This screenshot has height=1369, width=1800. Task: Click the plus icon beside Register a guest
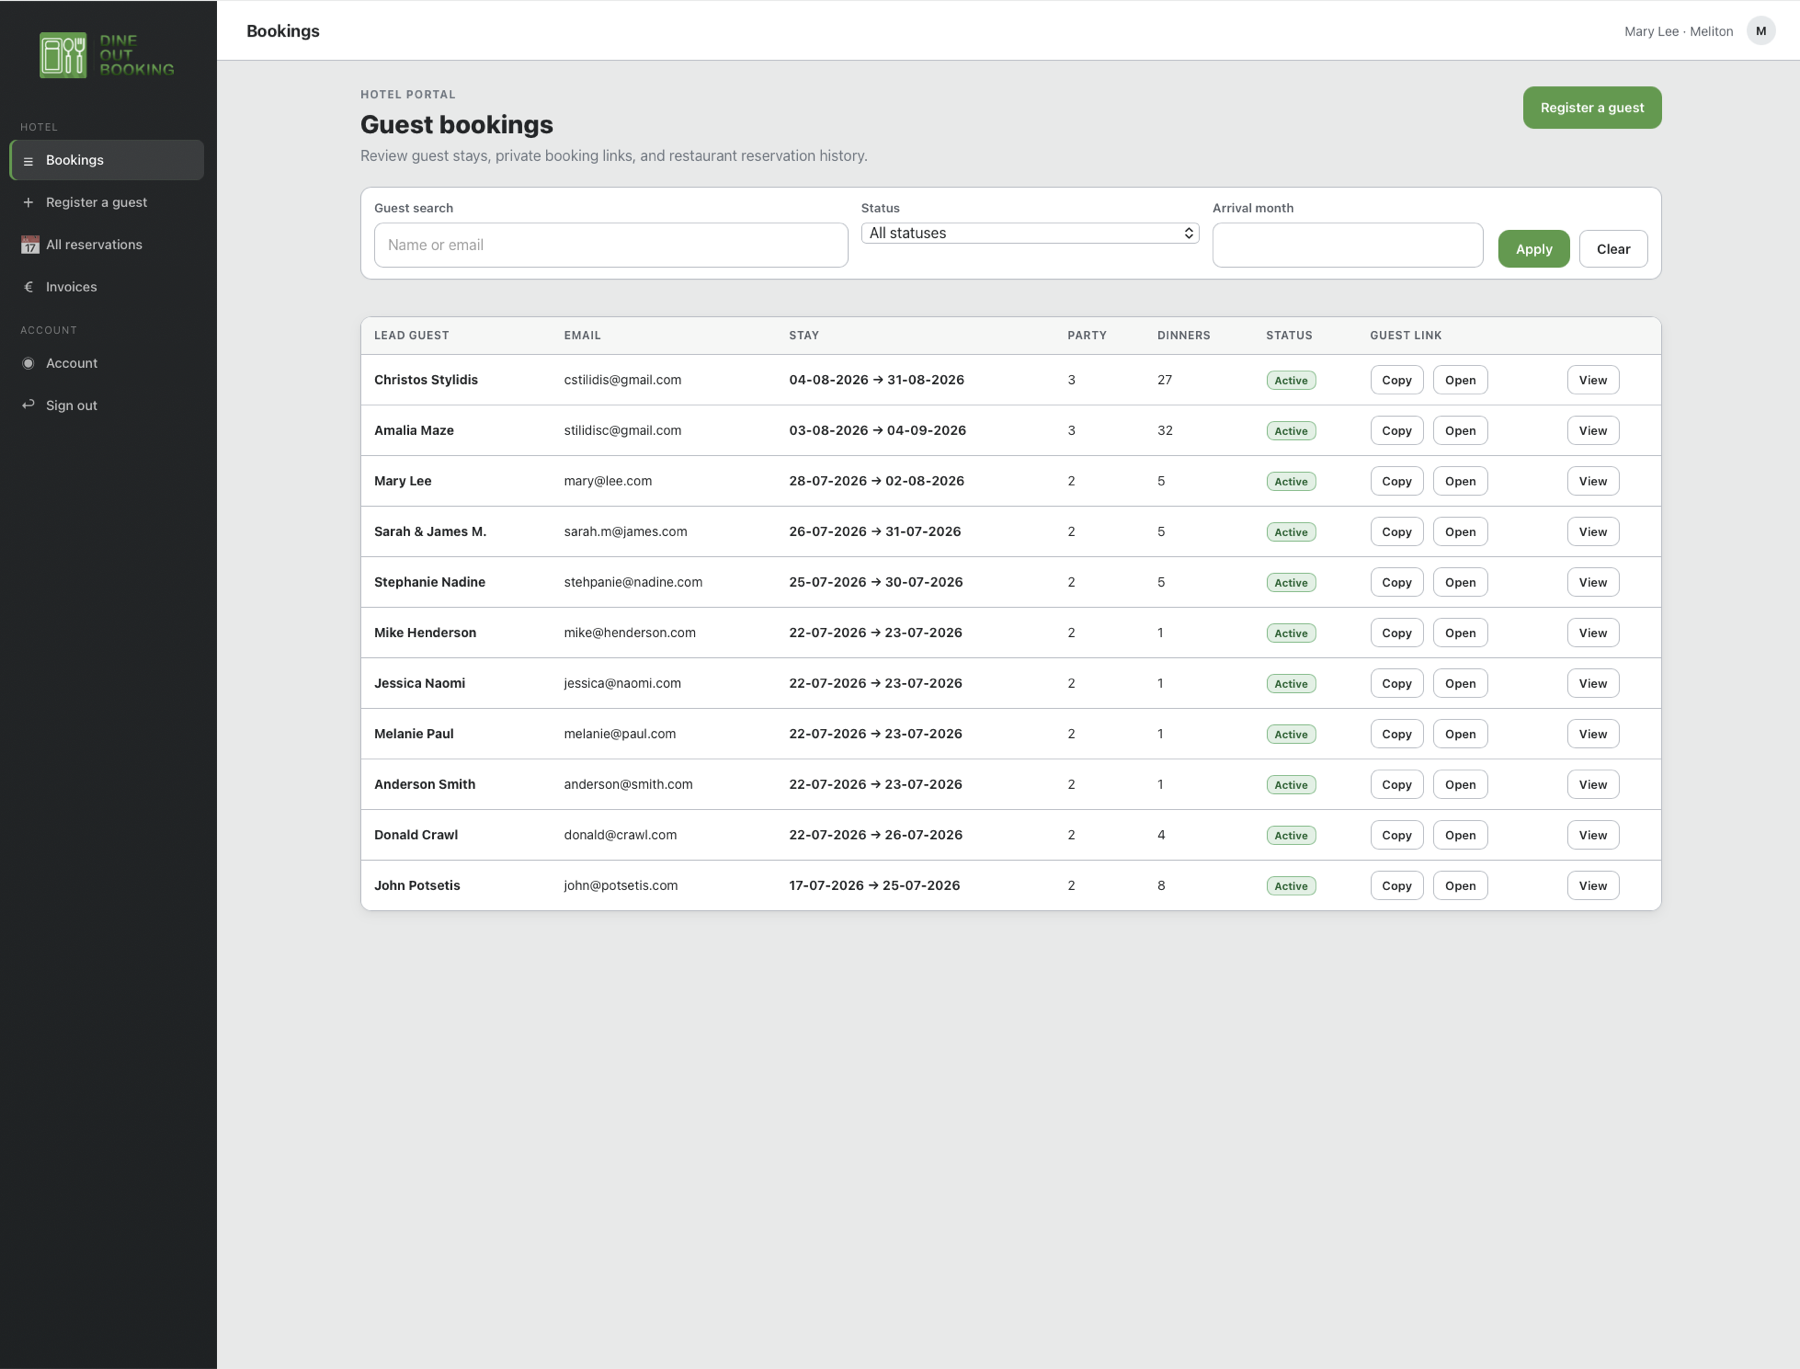pos(28,202)
